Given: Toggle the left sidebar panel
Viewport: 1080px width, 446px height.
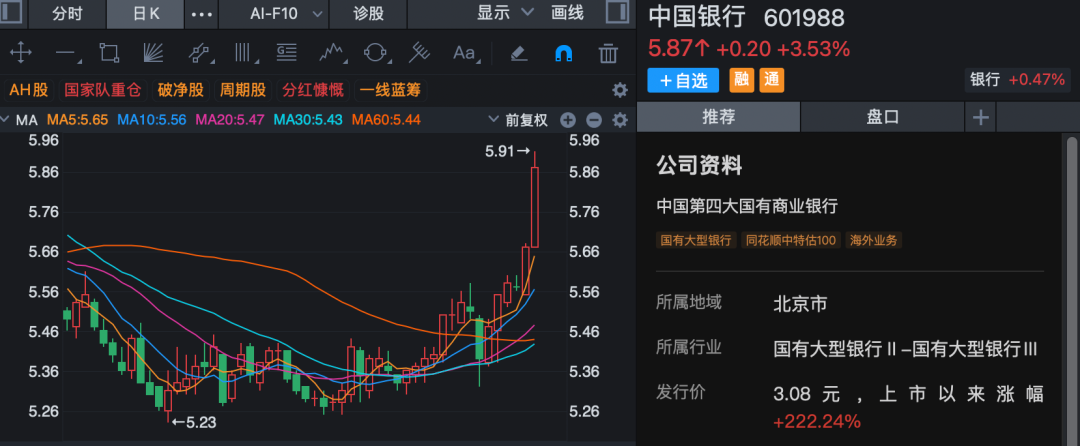Looking at the screenshot, I should (x=12, y=14).
